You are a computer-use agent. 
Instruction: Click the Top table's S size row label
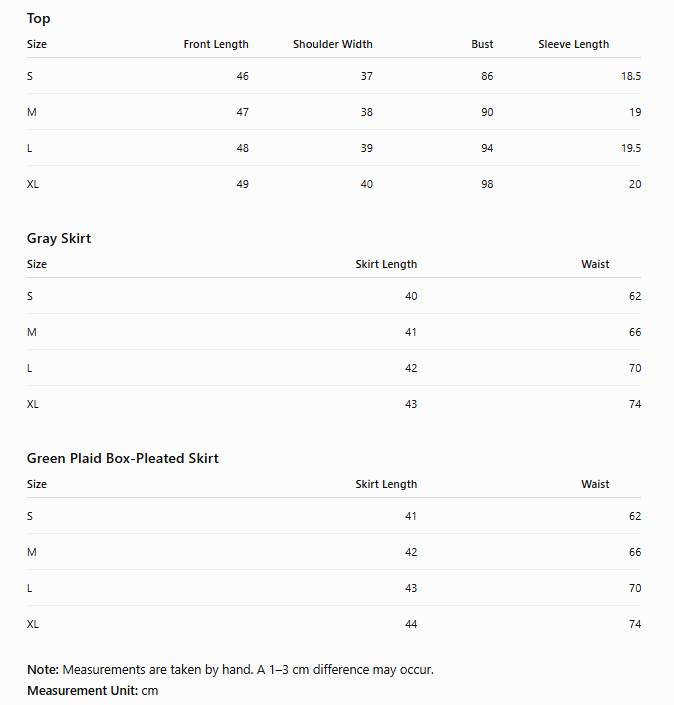30,76
